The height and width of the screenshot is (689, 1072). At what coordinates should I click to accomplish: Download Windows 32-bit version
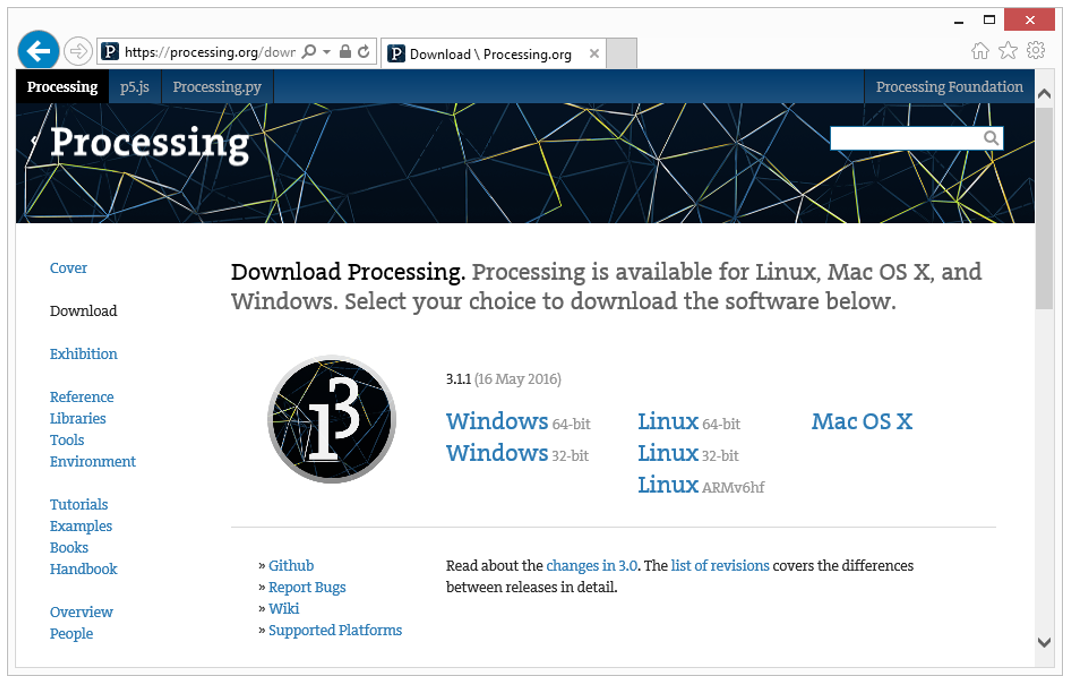[518, 453]
